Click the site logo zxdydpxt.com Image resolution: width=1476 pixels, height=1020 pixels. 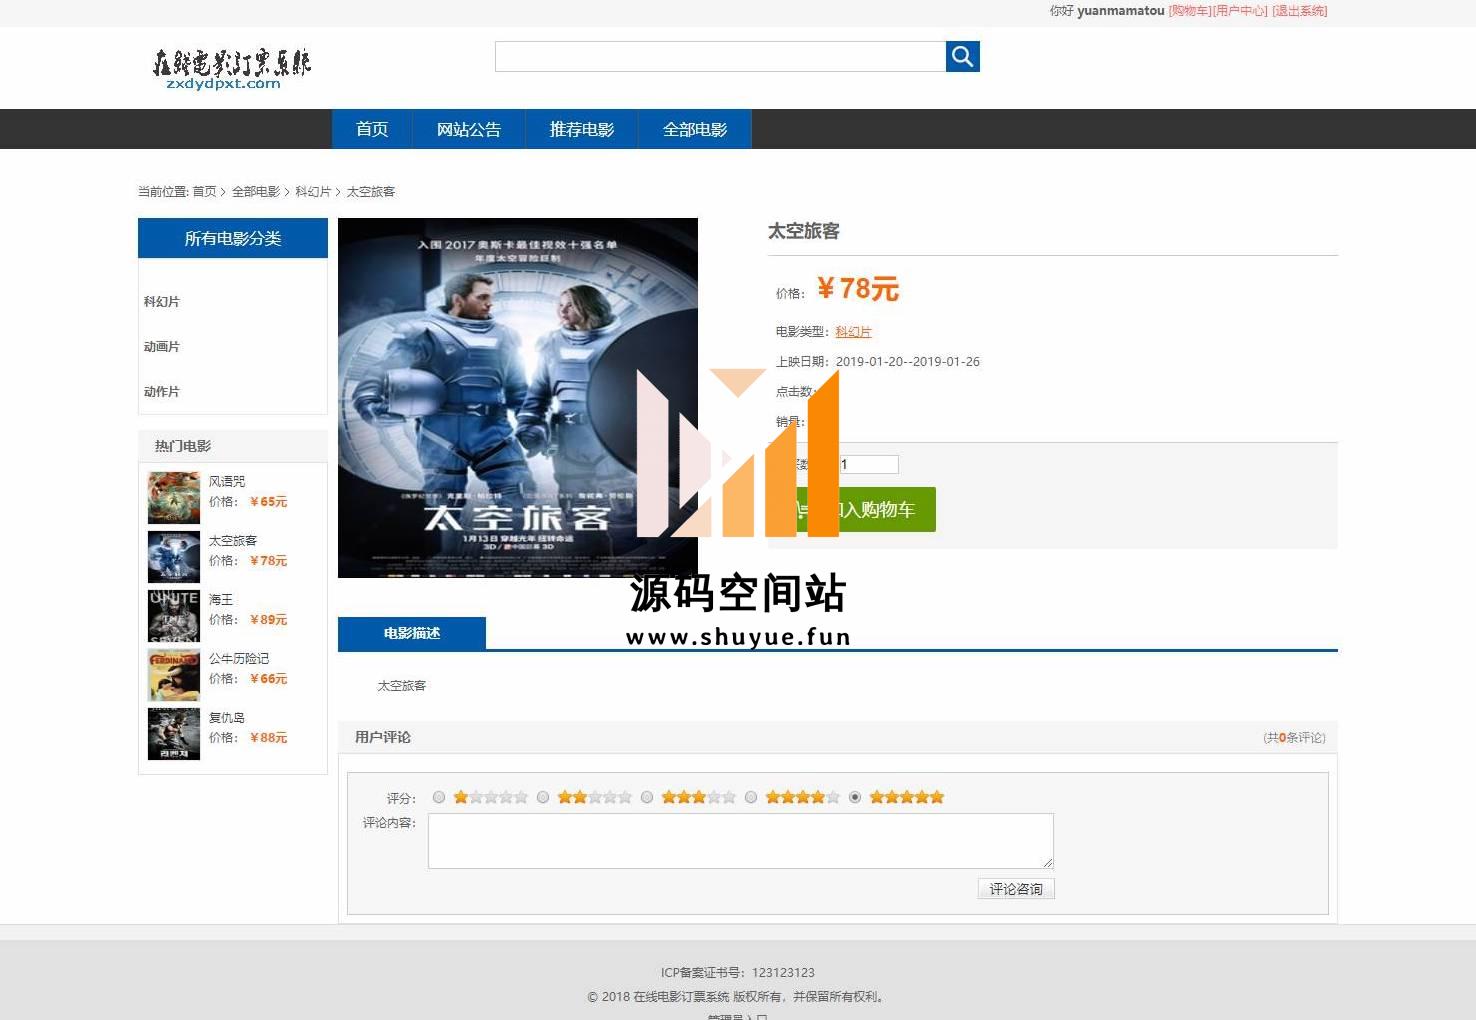231,69
